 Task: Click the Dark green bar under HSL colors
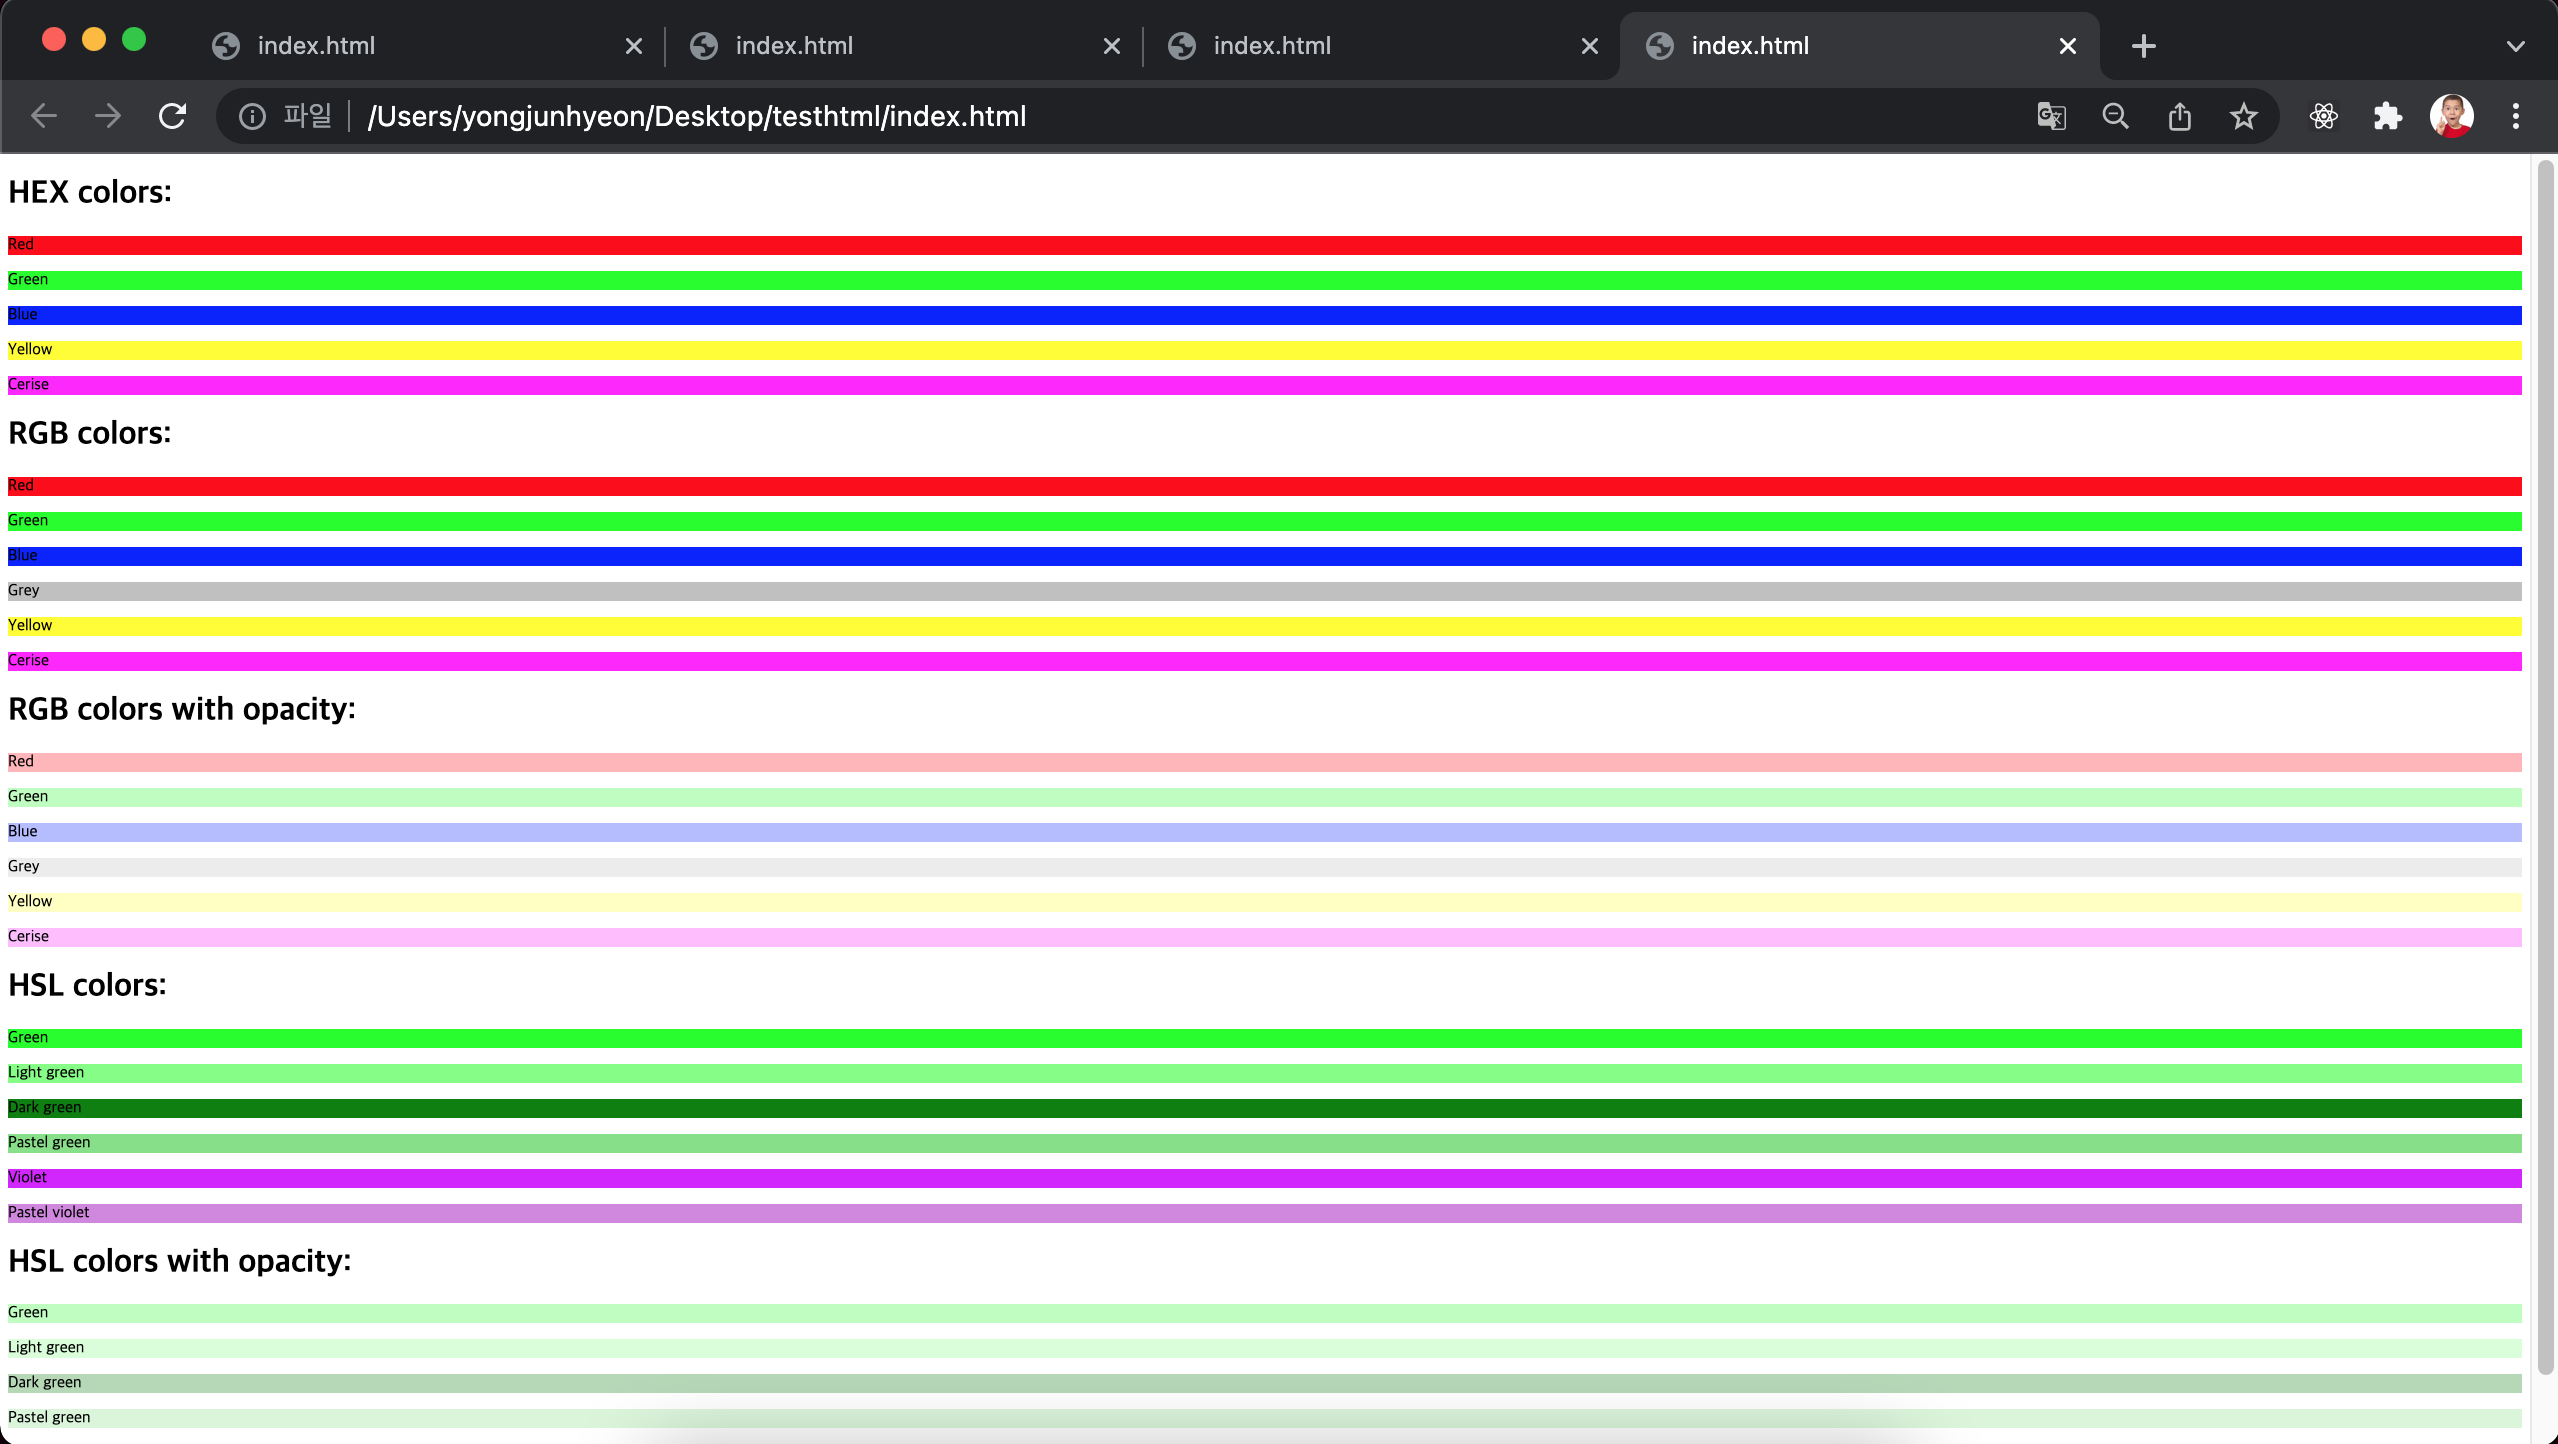click(x=1265, y=1108)
